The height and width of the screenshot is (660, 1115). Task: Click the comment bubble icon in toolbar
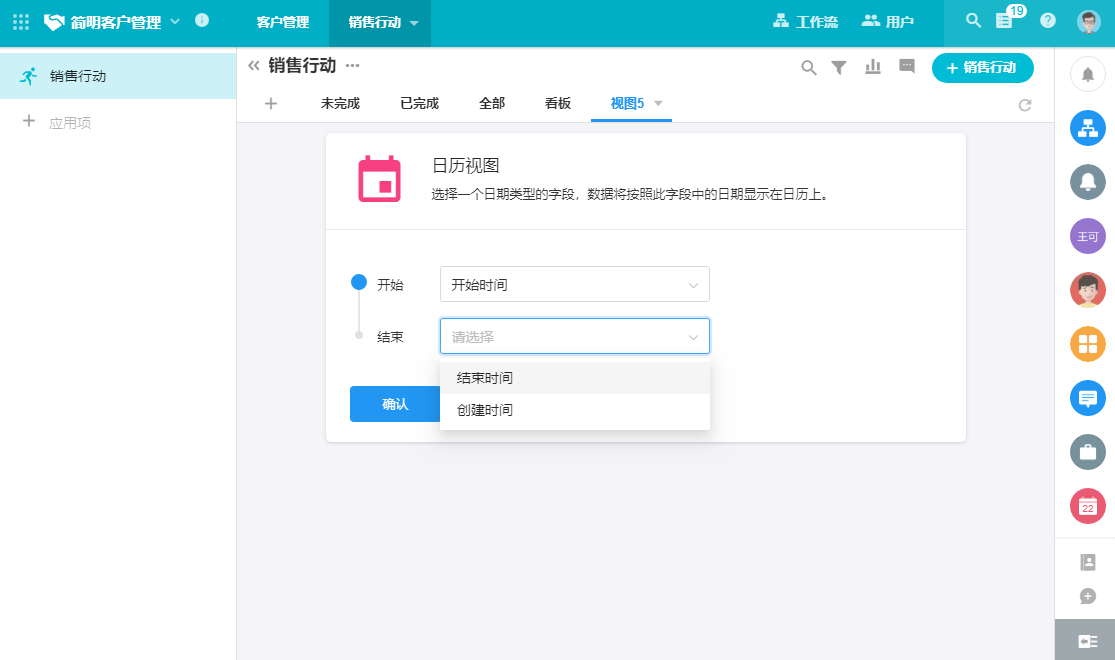pyautogui.click(x=907, y=67)
